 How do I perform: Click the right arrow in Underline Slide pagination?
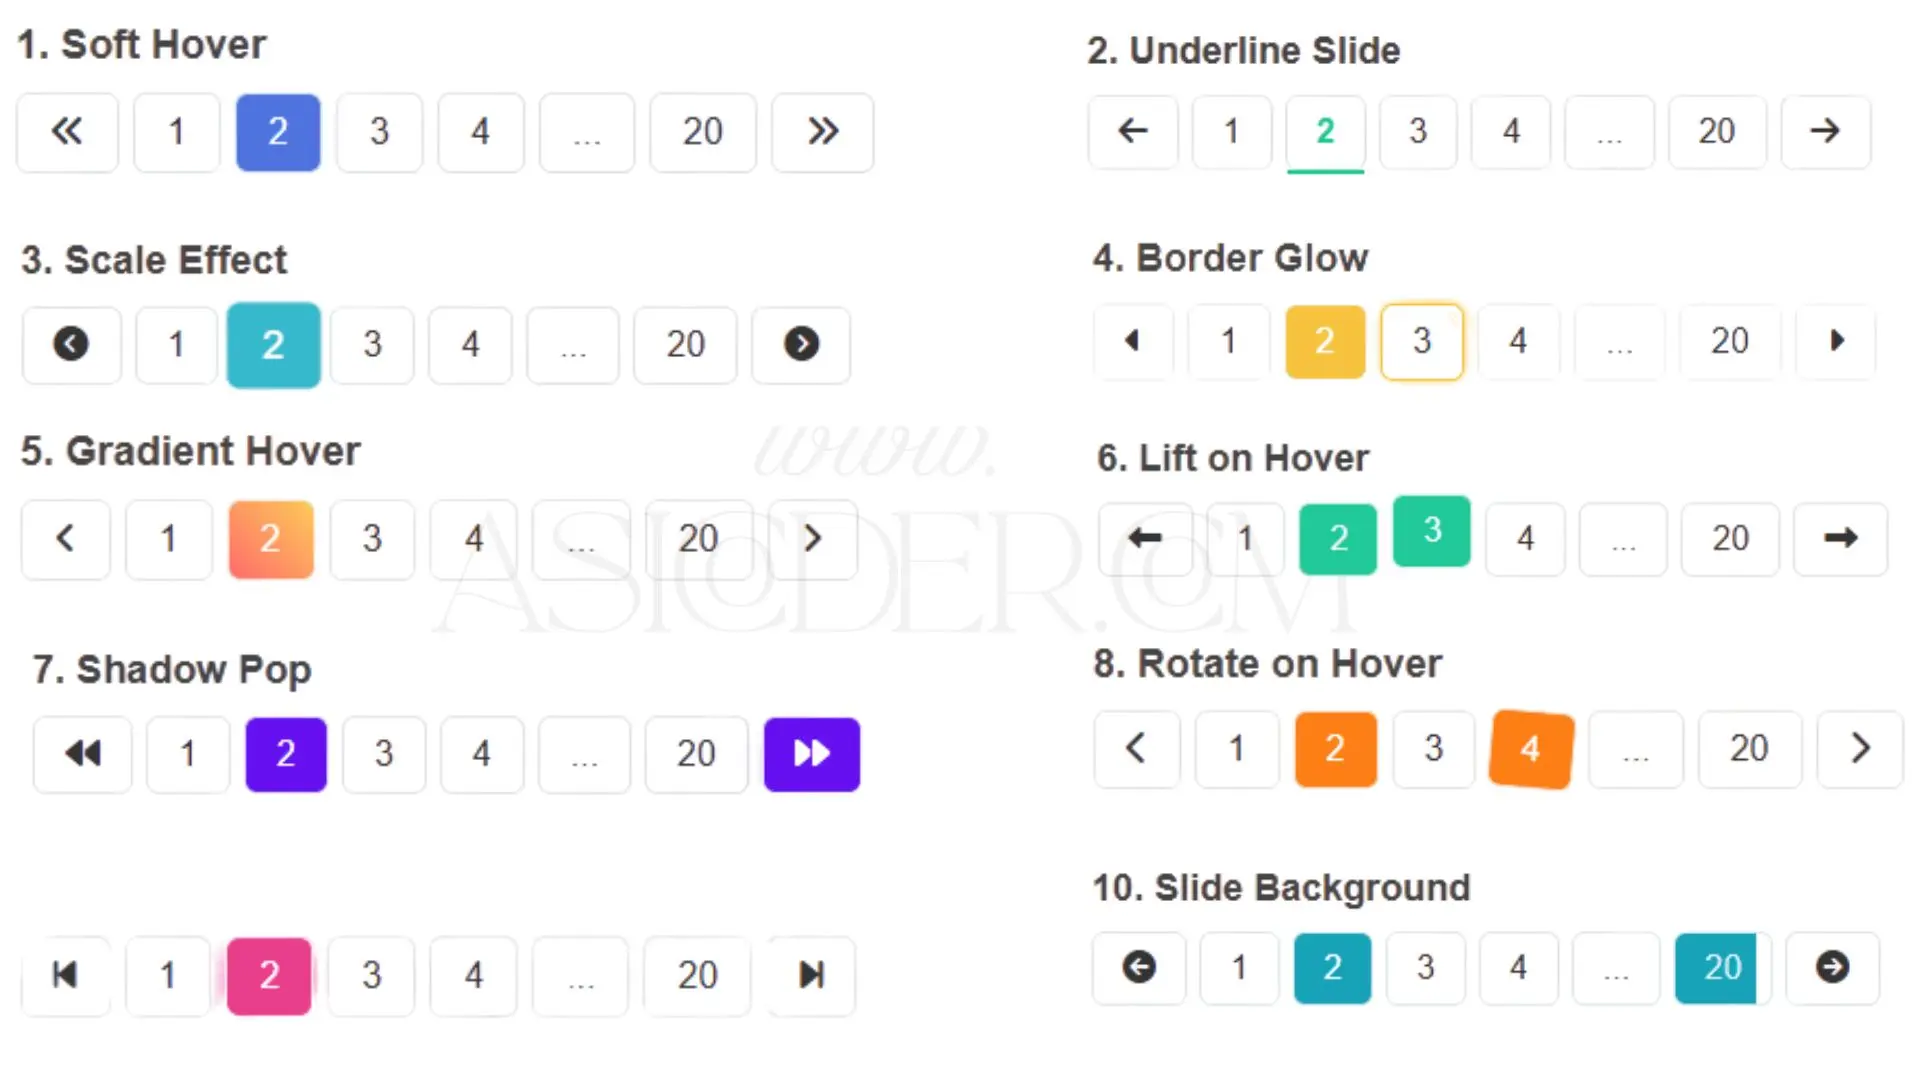pos(1825,131)
